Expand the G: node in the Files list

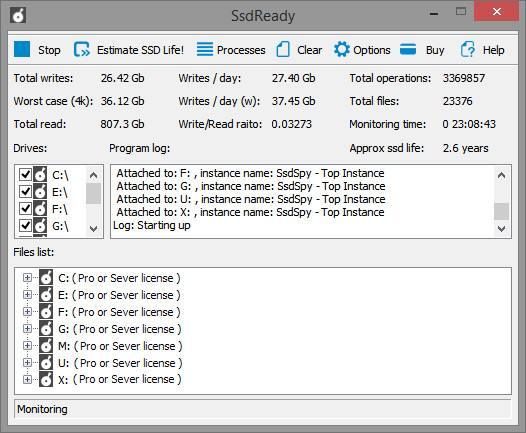(x=27, y=329)
